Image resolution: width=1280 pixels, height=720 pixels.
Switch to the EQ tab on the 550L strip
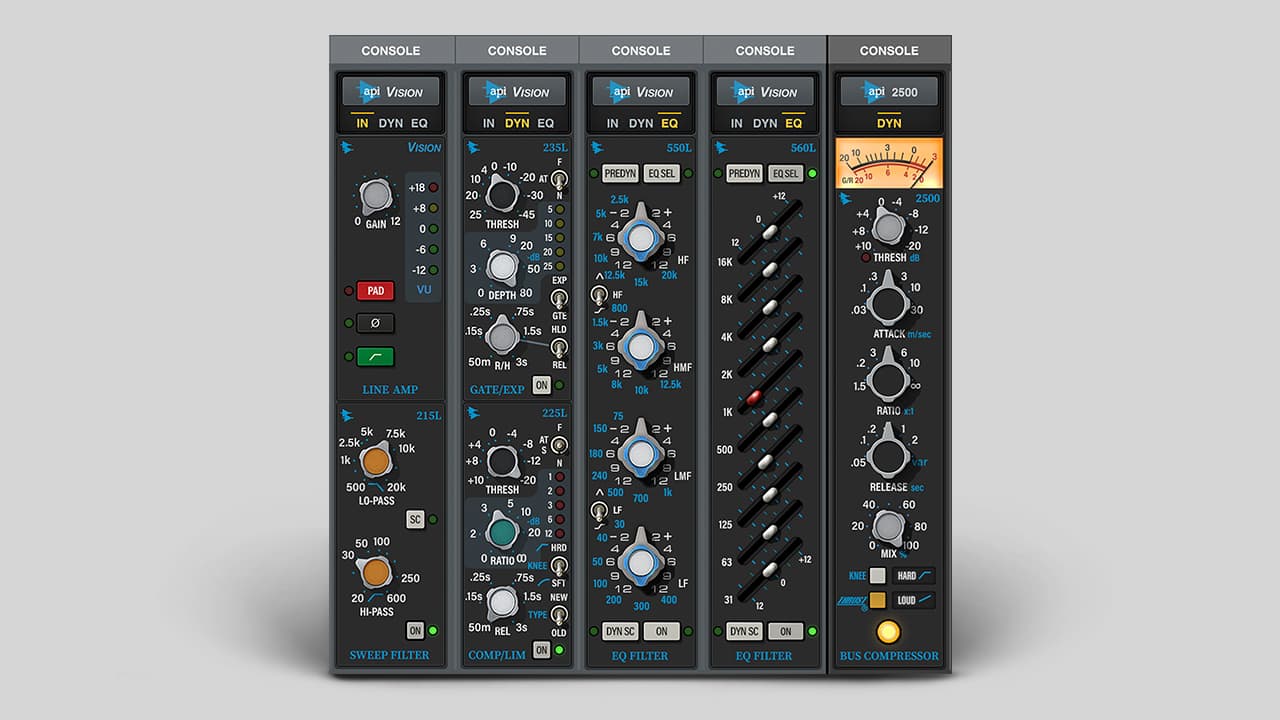pos(668,123)
